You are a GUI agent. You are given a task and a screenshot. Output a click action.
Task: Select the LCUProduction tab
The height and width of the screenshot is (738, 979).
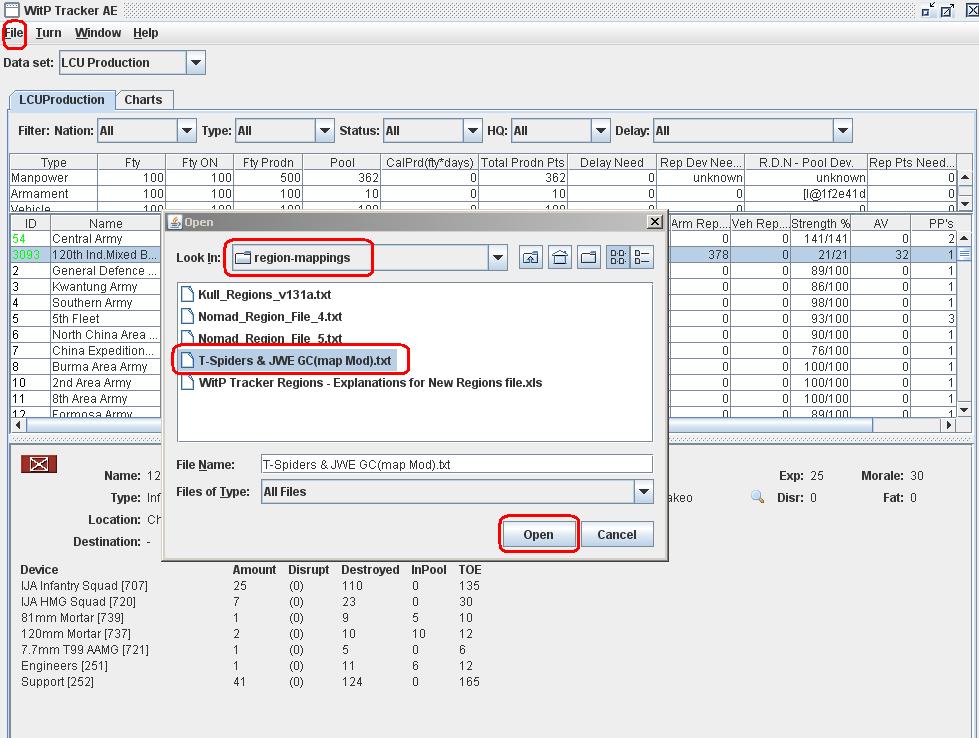point(62,99)
